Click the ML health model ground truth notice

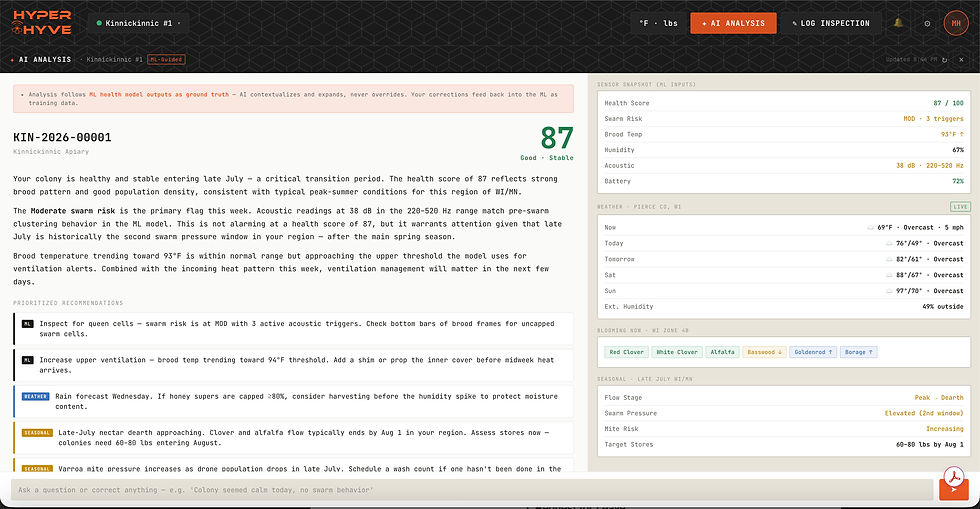coord(293,99)
